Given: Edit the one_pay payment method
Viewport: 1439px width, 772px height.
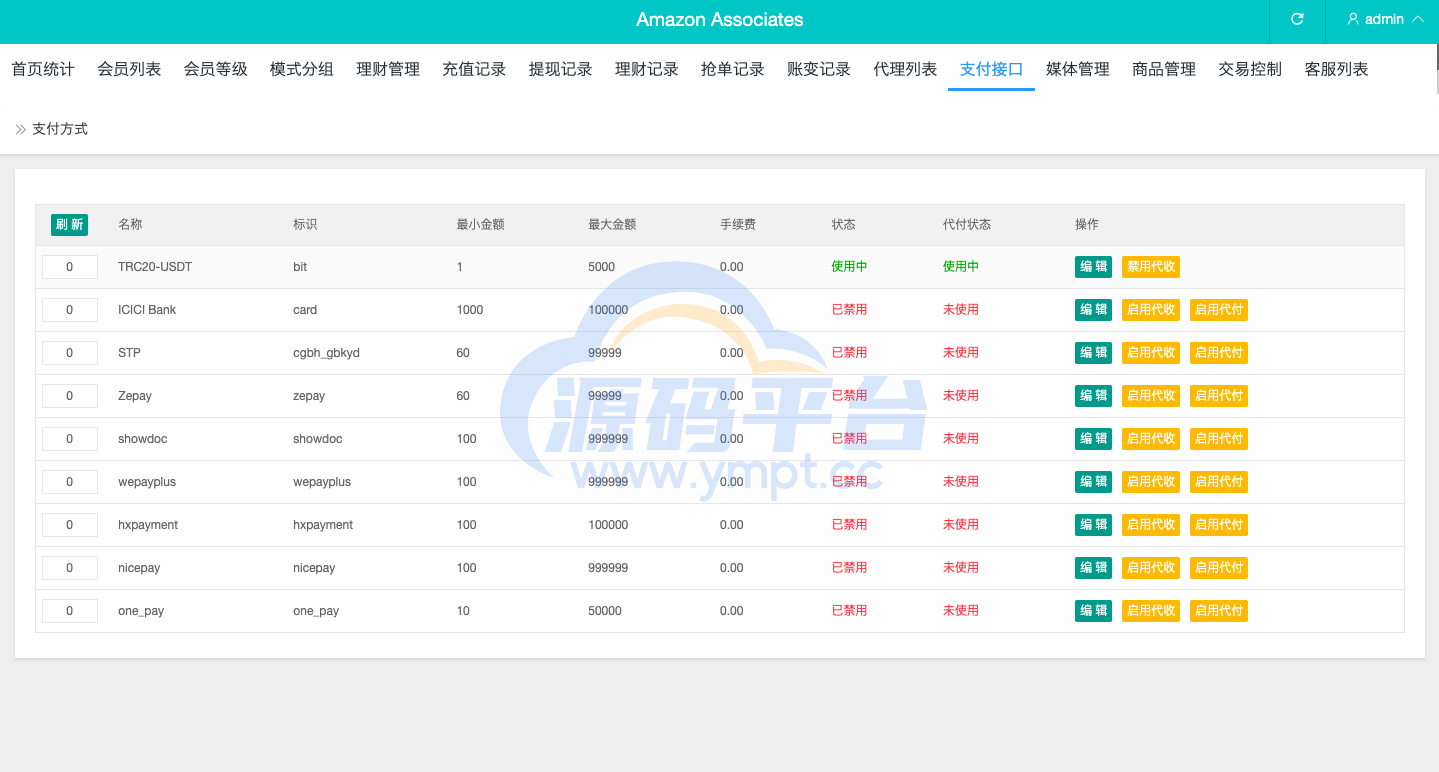Looking at the screenshot, I should [1093, 611].
